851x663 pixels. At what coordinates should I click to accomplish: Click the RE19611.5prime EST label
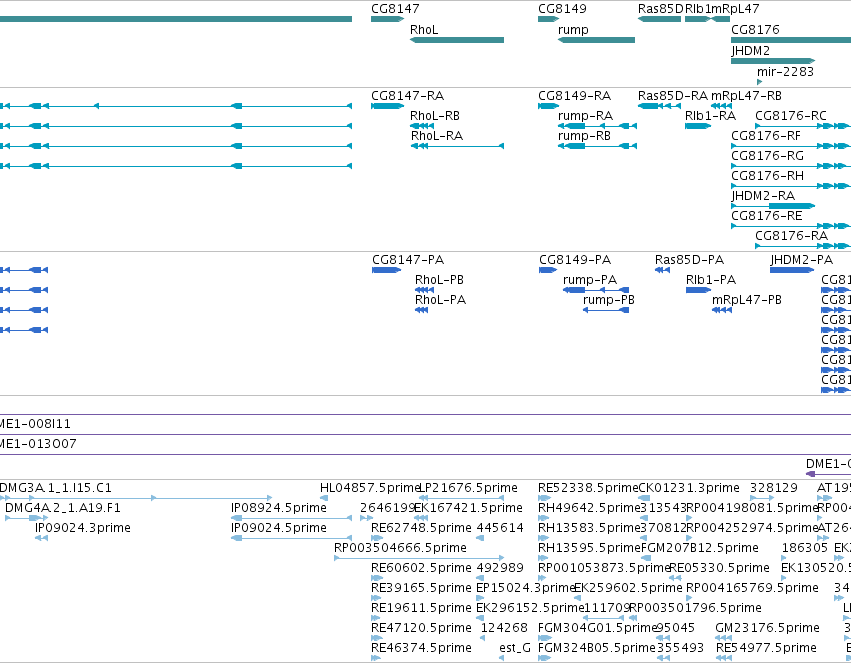422,608
